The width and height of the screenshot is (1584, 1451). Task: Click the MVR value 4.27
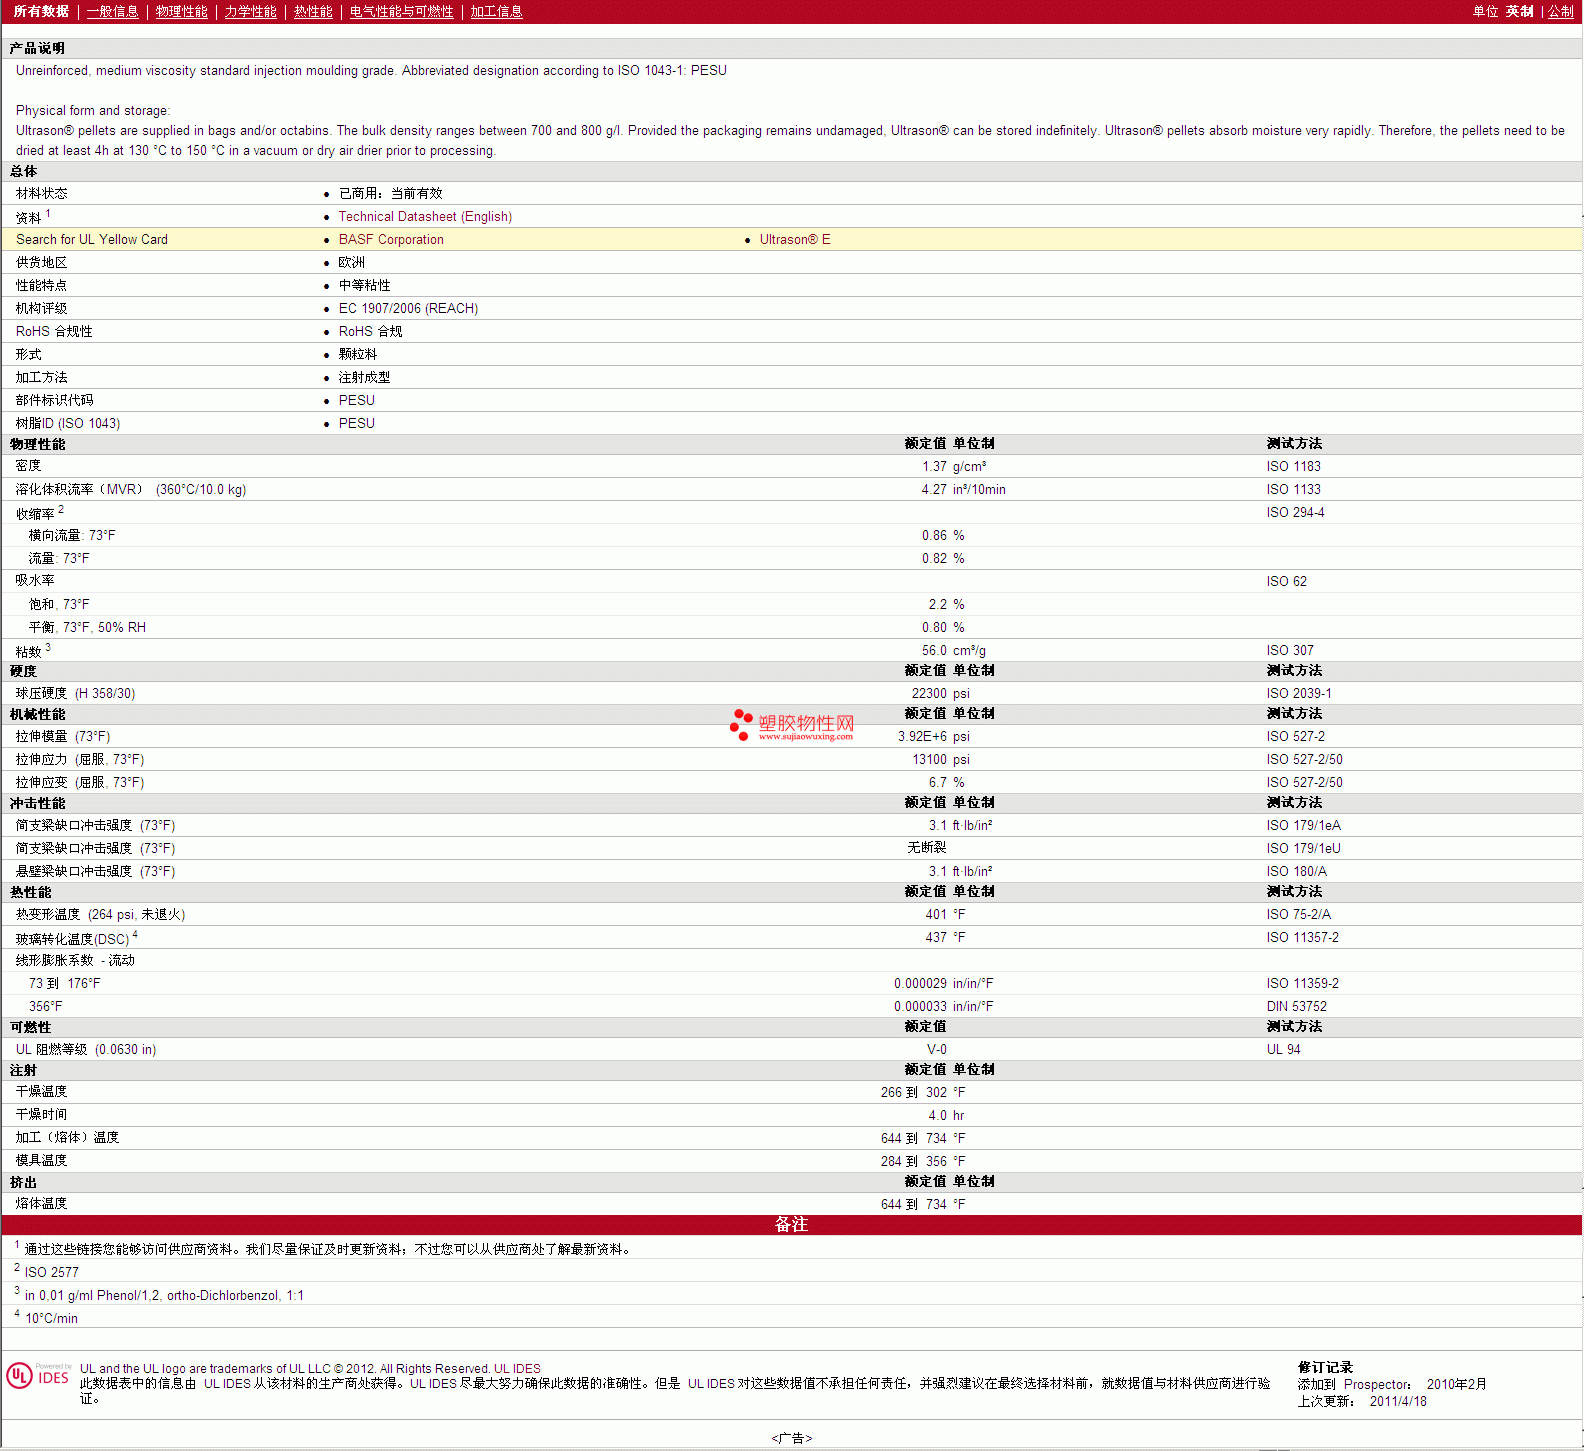(934, 490)
